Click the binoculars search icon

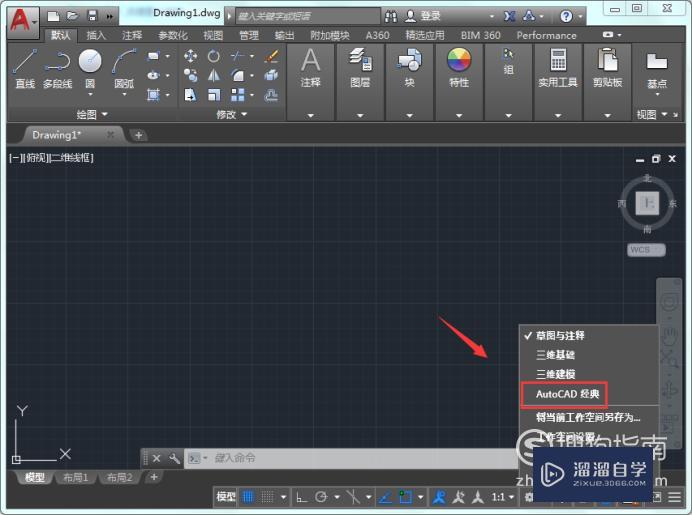391,16
